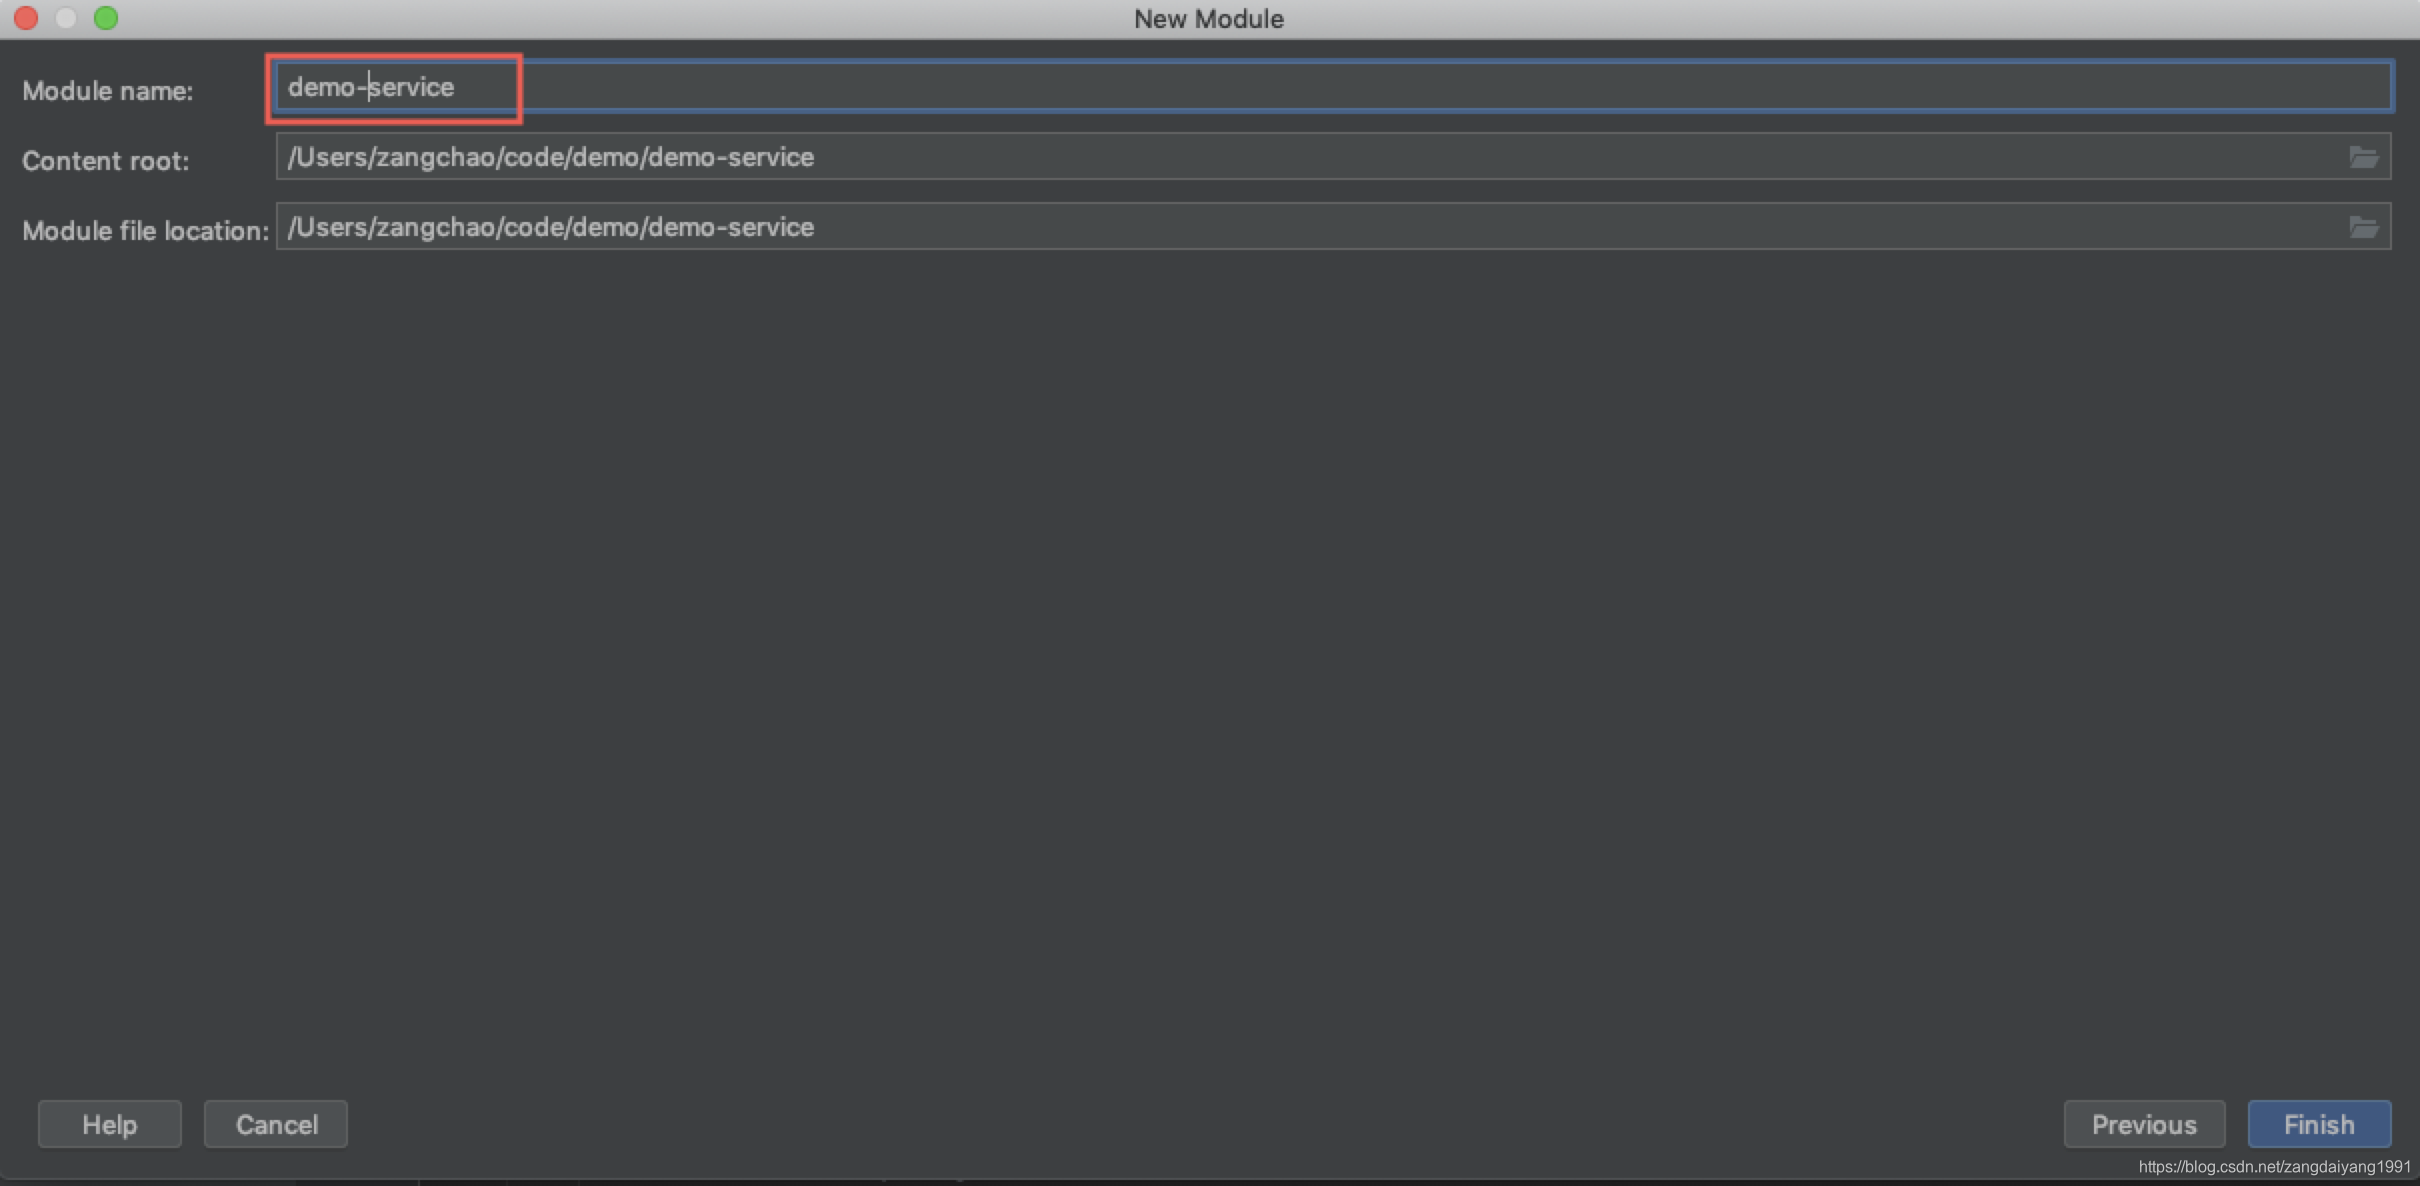Screen dimensions: 2420x1186
Task: Close the New Module dialog window
Action: [26, 18]
